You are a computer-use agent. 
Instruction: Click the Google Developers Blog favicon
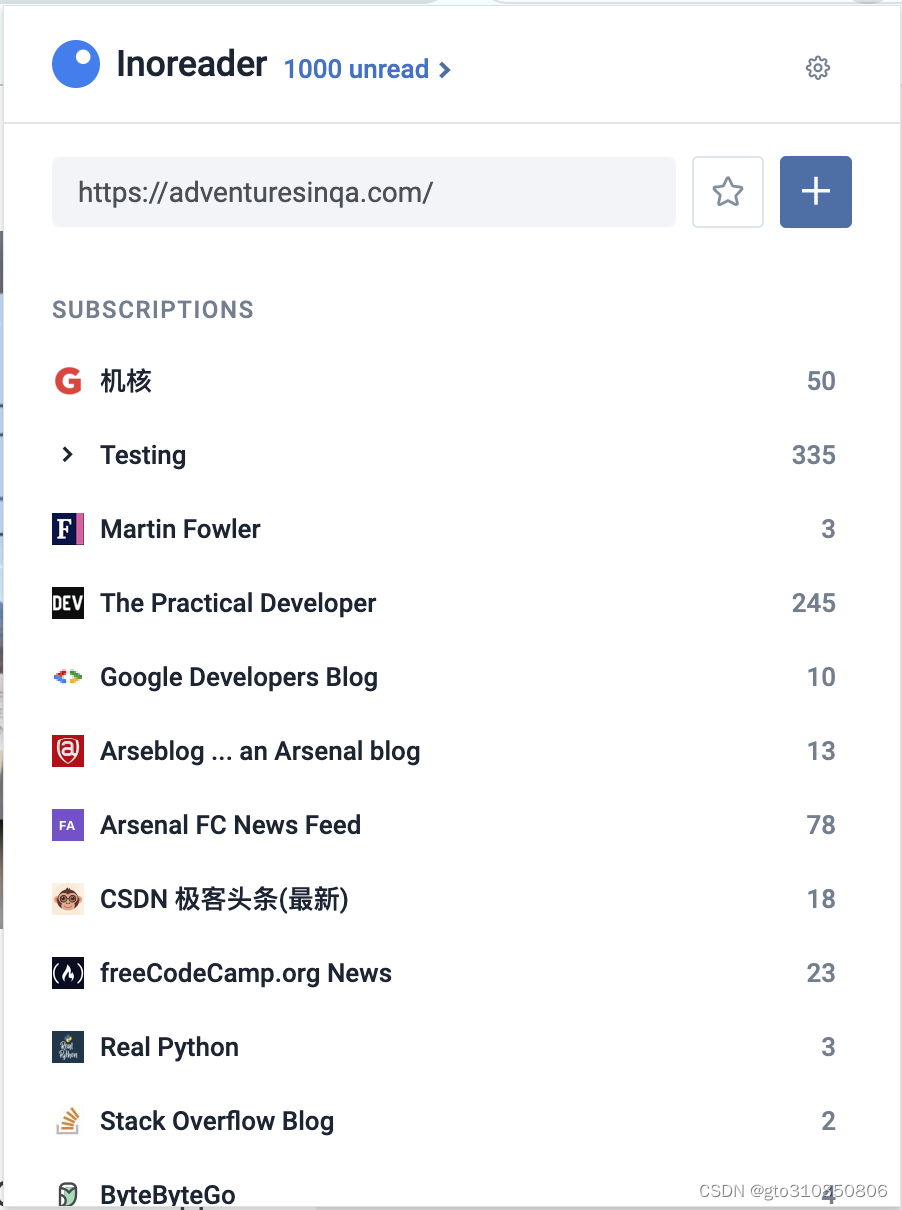[68, 677]
